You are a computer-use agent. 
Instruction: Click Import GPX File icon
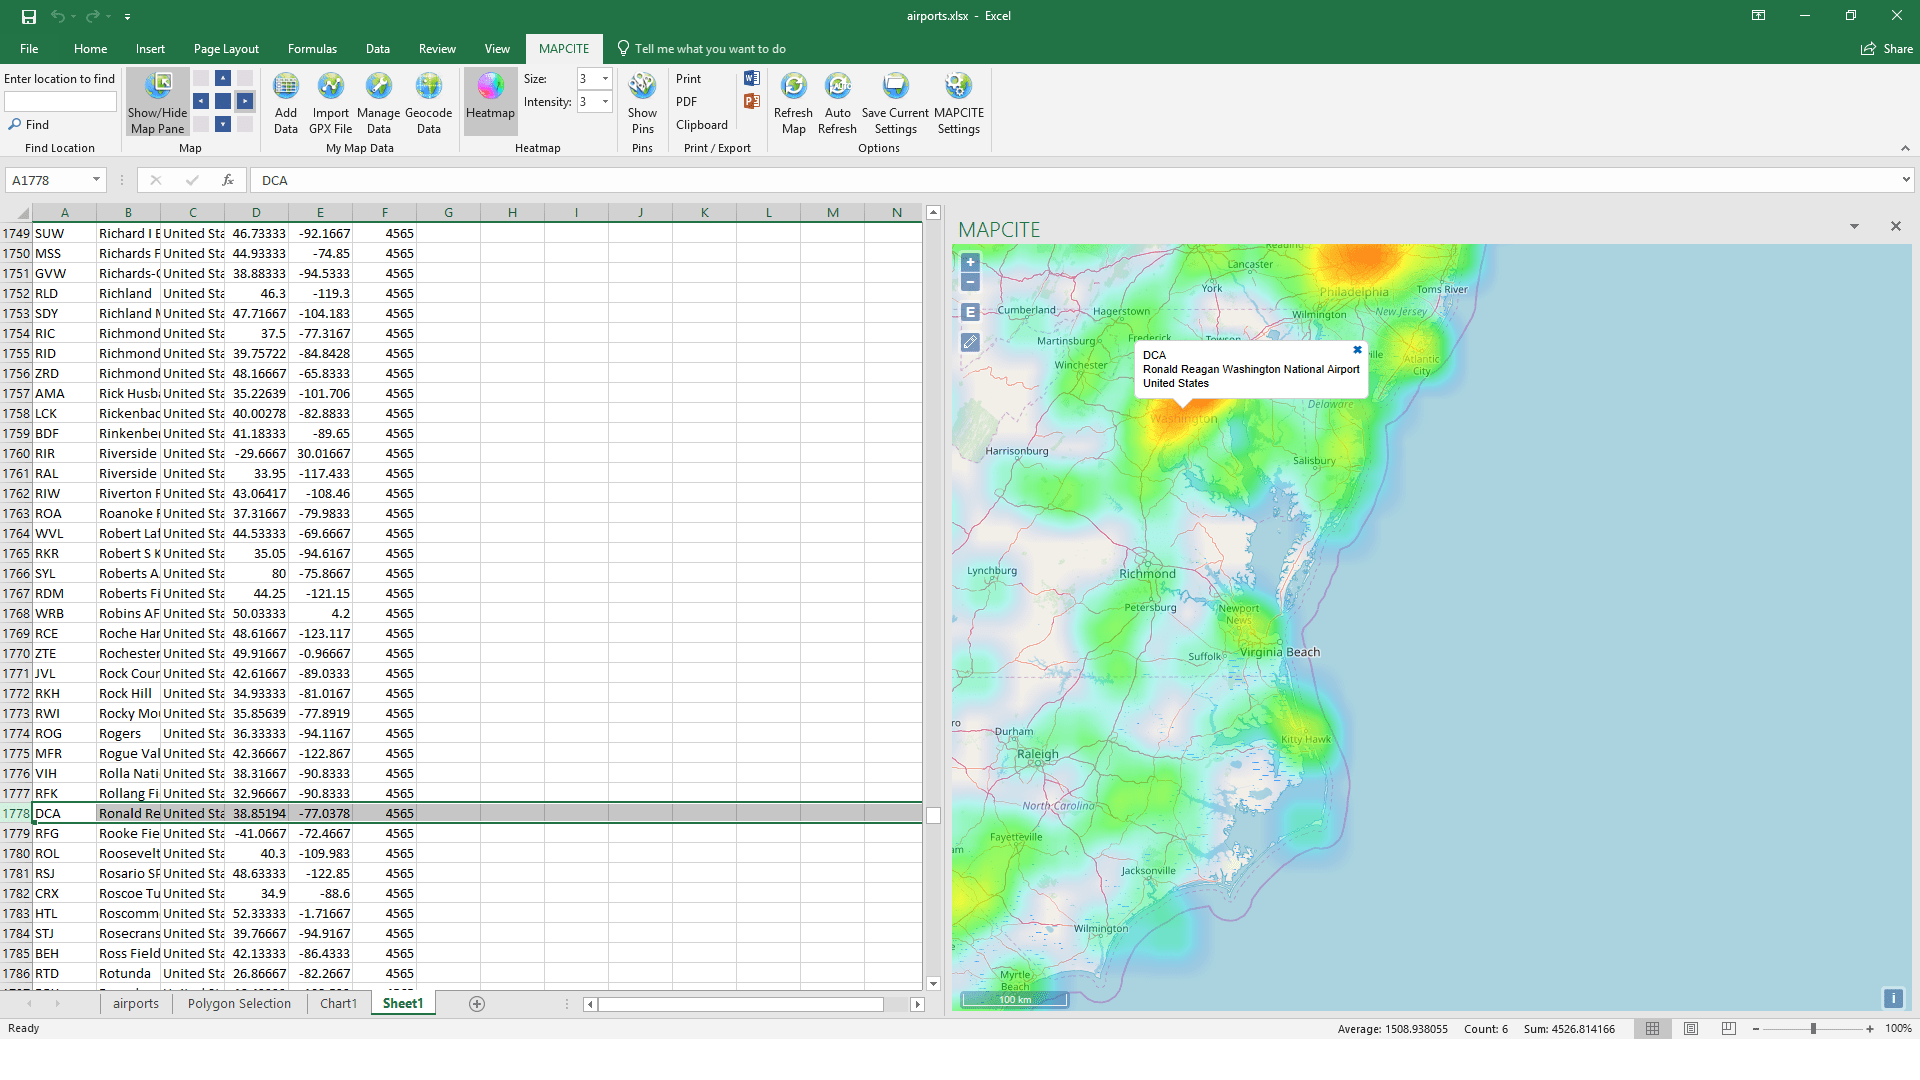[330, 103]
